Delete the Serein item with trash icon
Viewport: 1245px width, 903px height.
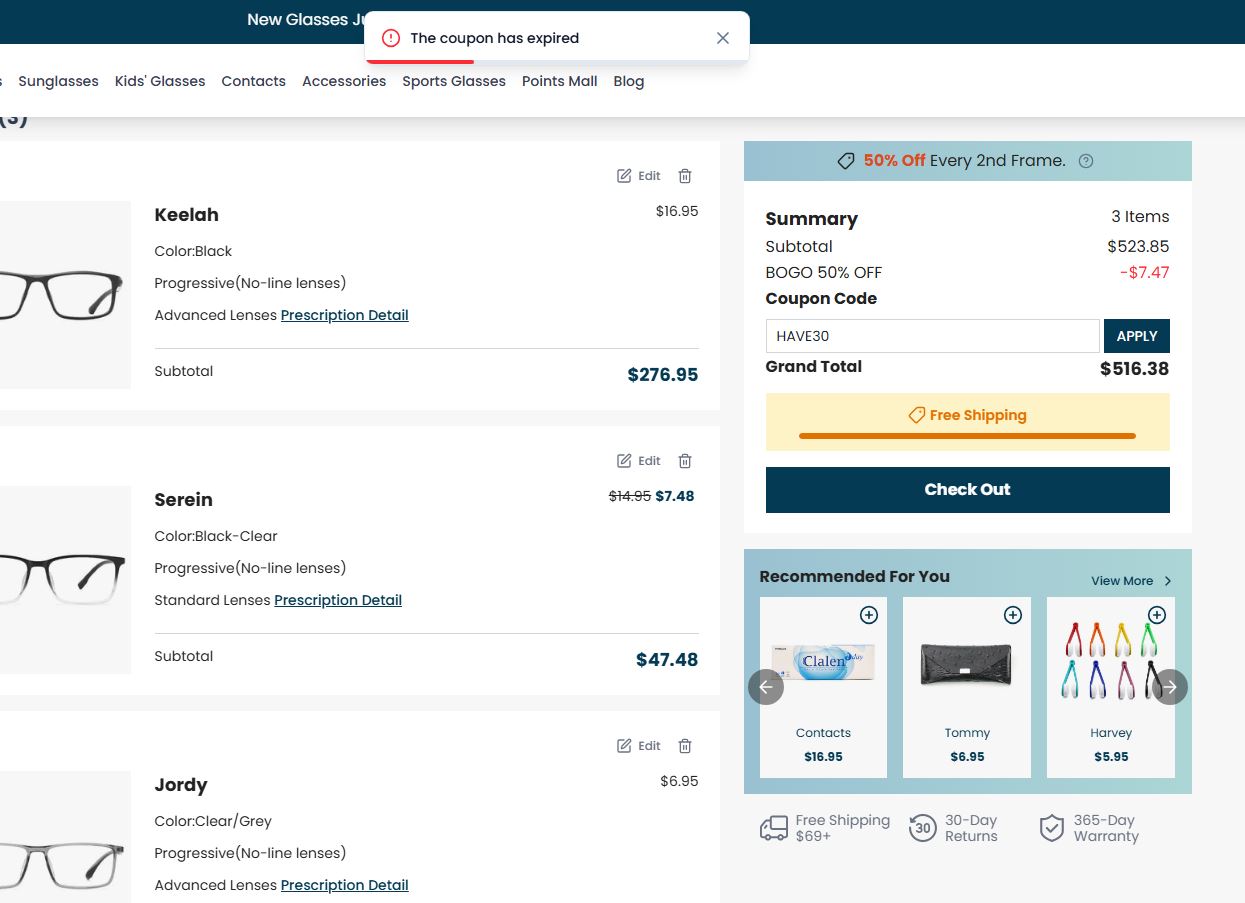pos(685,461)
